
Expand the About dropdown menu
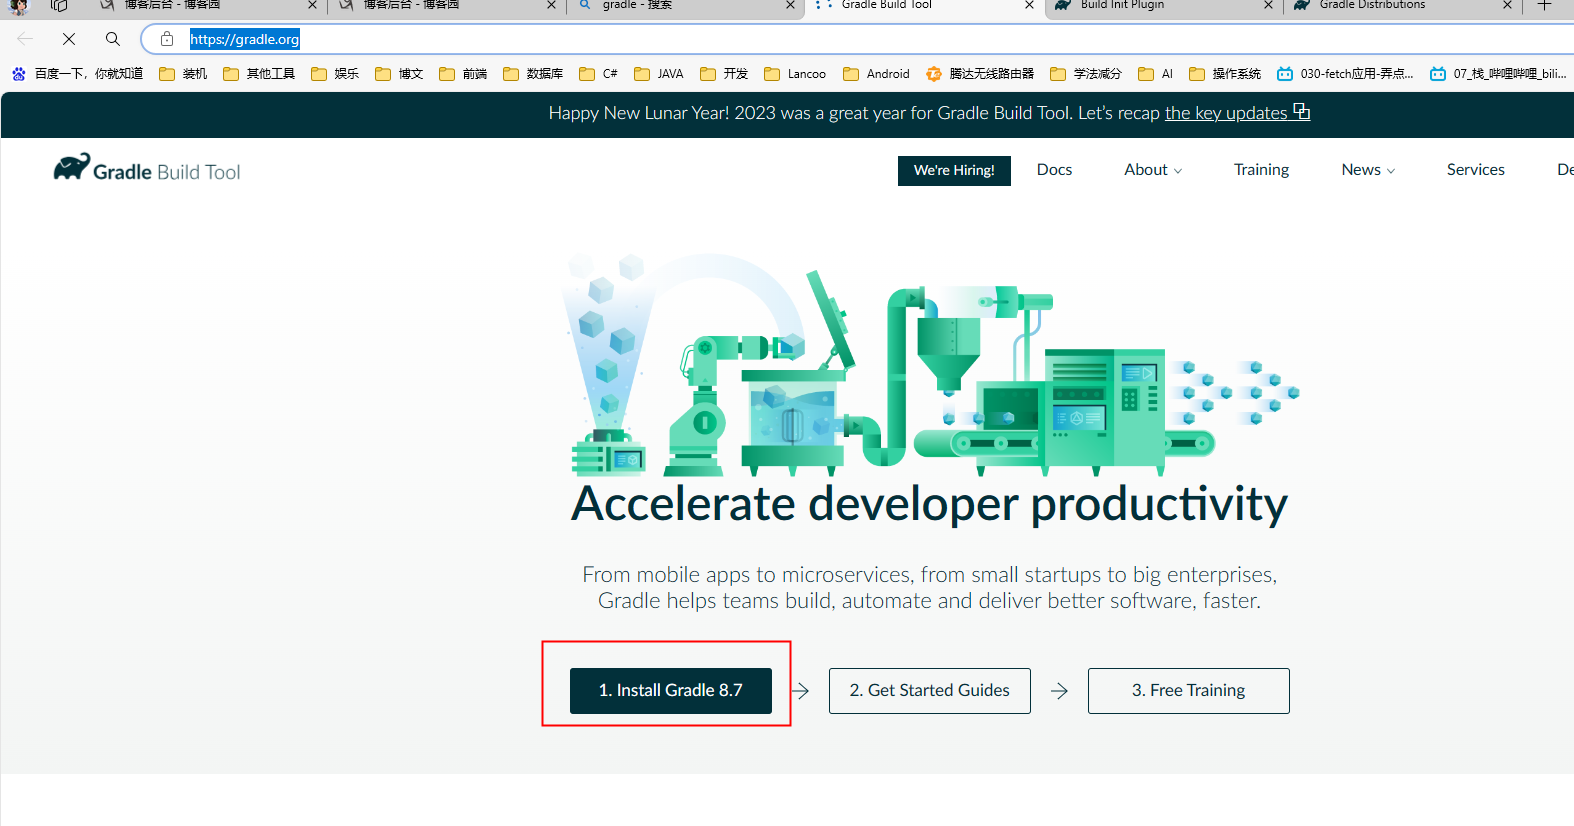1153,170
